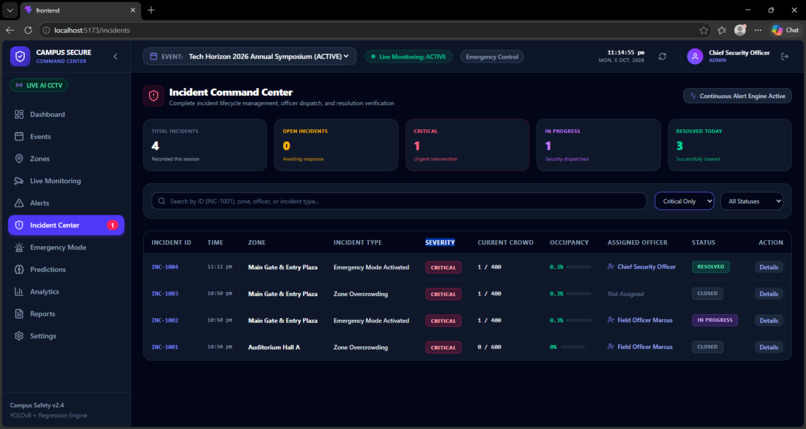Click the IN PROGRESS status badge
806x429 pixels.
click(715, 320)
